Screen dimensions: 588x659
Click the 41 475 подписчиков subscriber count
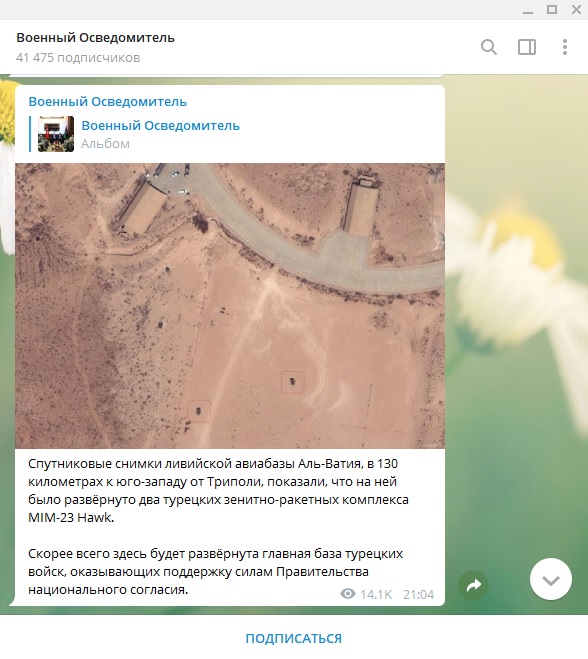(78, 58)
